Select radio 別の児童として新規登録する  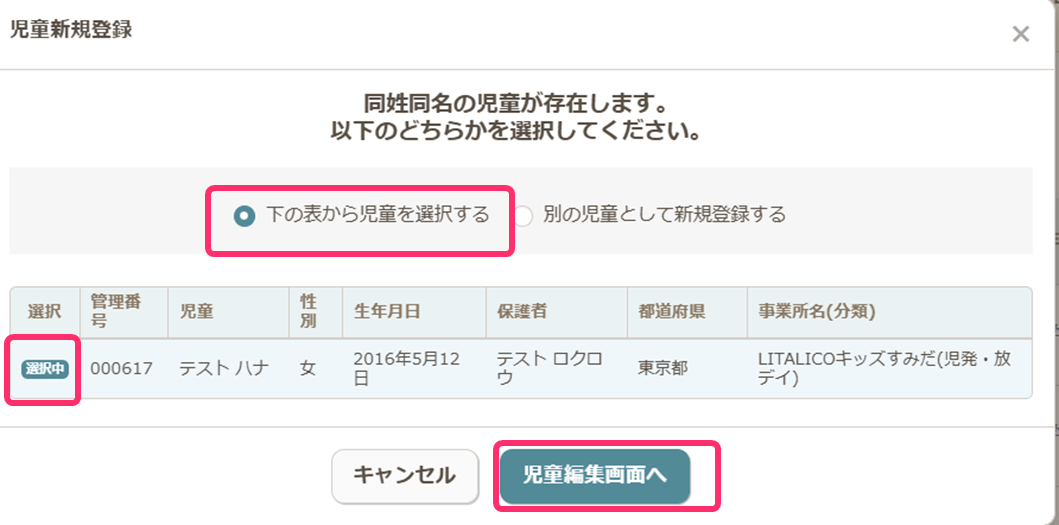pos(525,215)
